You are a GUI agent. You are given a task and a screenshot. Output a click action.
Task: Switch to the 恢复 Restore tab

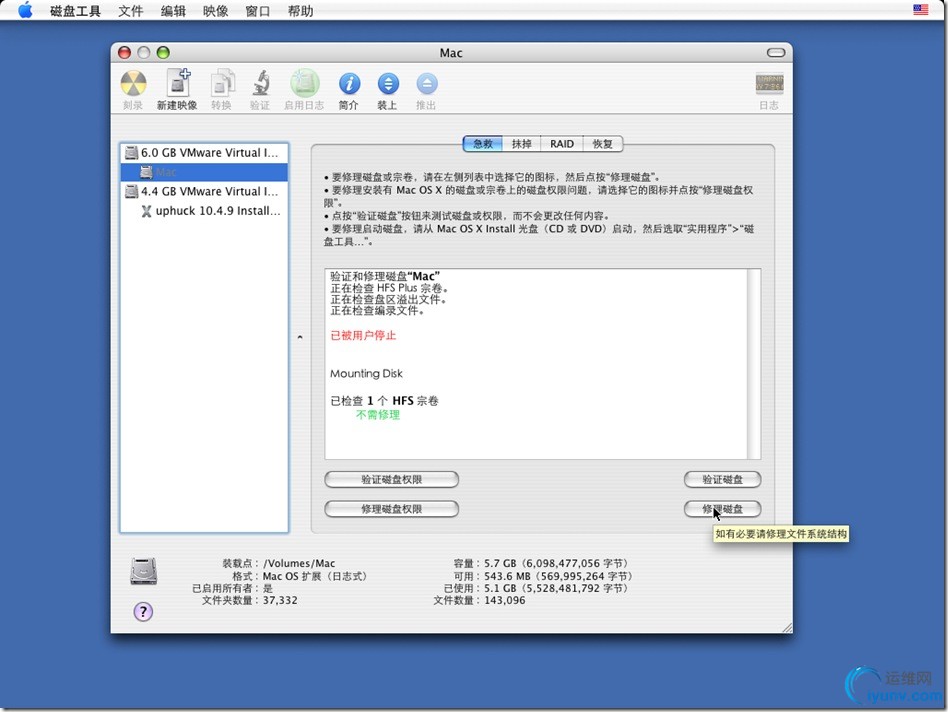pyautogui.click(x=602, y=144)
